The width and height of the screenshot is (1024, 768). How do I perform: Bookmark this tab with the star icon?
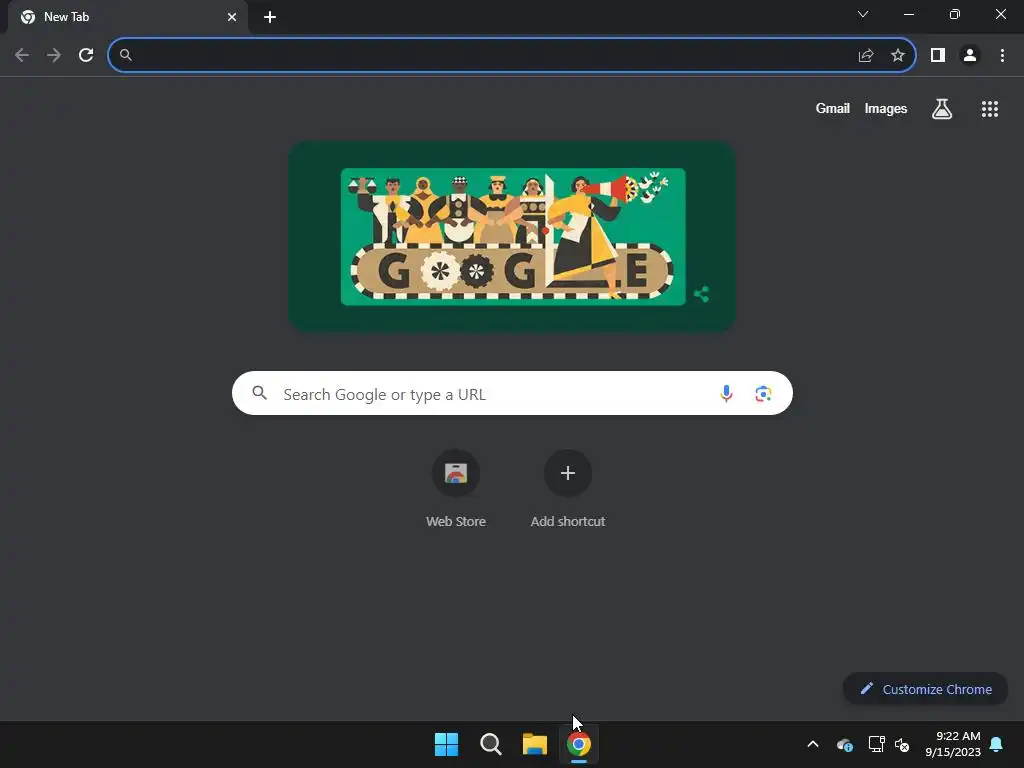pos(898,56)
